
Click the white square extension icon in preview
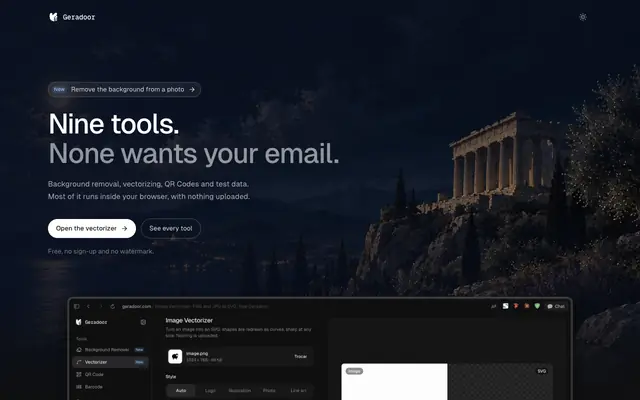(505, 306)
